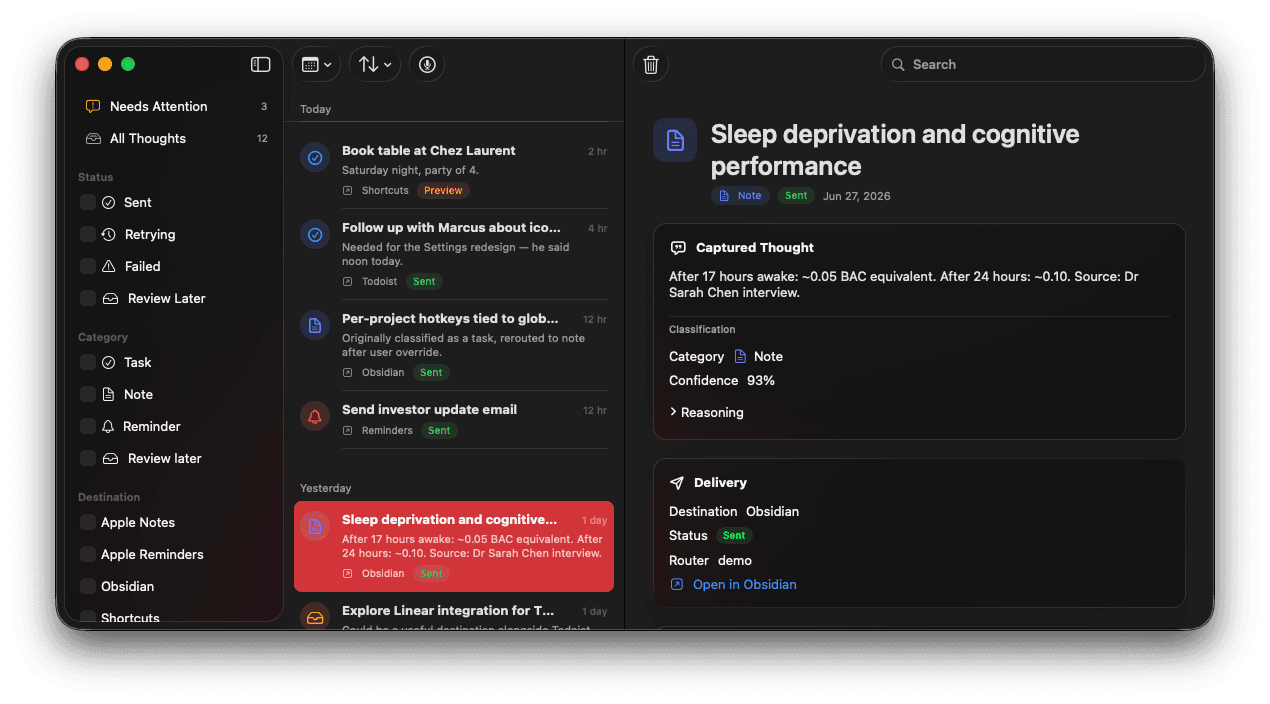Open Per-project hotkeys thought
The height and width of the screenshot is (704, 1270).
click(454, 345)
